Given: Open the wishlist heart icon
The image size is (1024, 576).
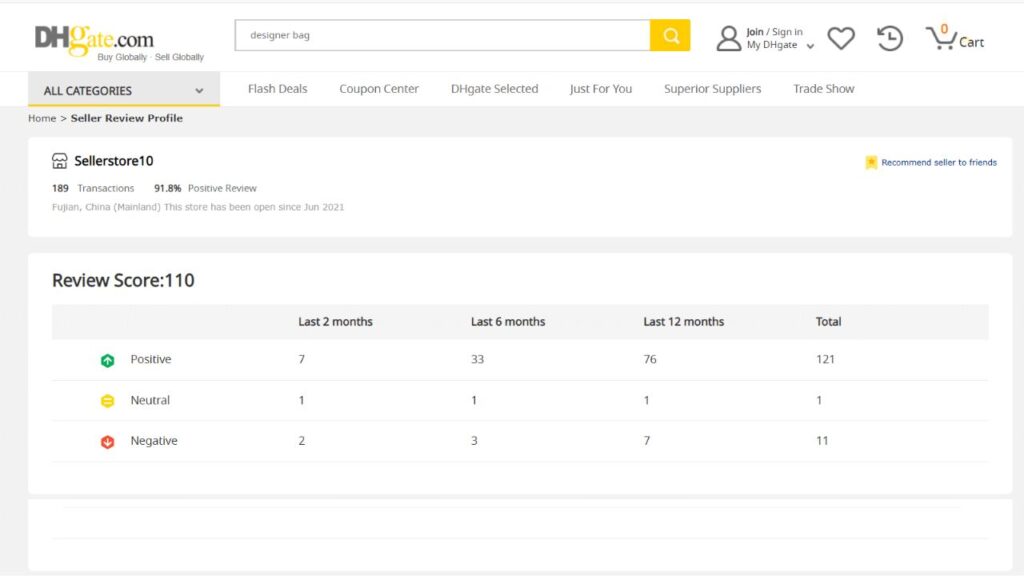Looking at the screenshot, I should pyautogui.click(x=841, y=38).
